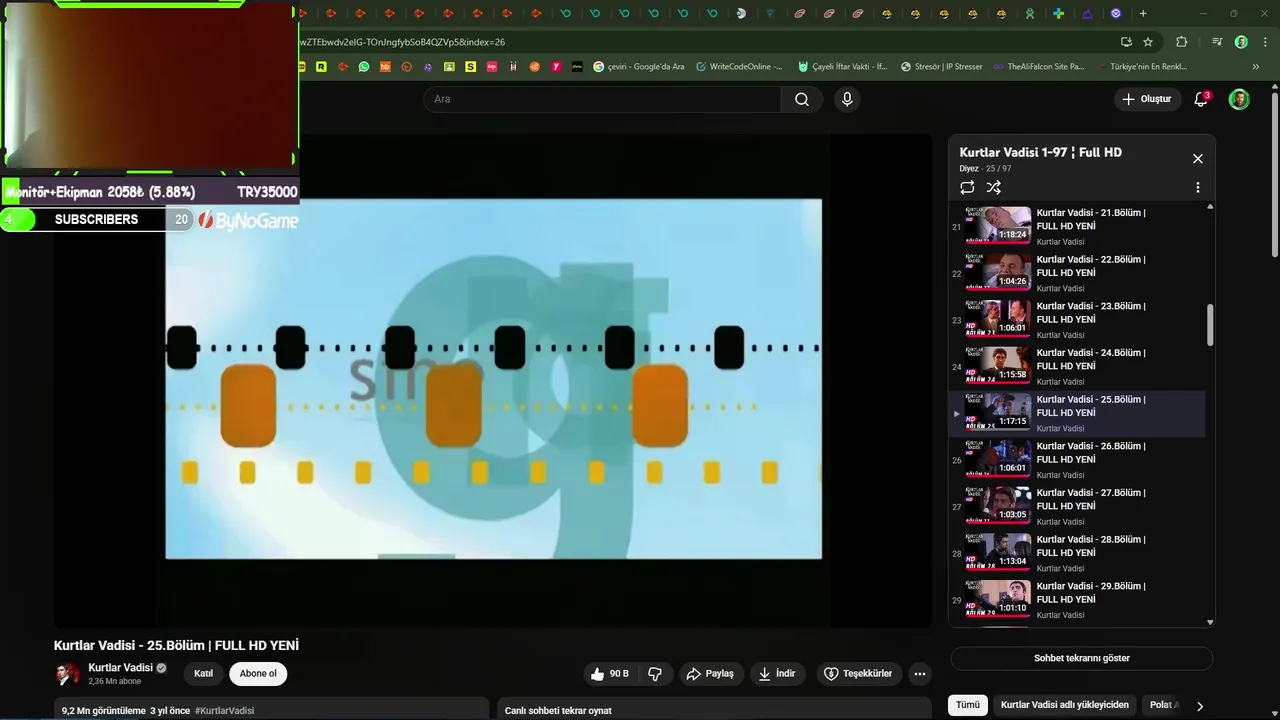Select the Polat chip
The width and height of the screenshot is (1280, 720).
click(1165, 705)
